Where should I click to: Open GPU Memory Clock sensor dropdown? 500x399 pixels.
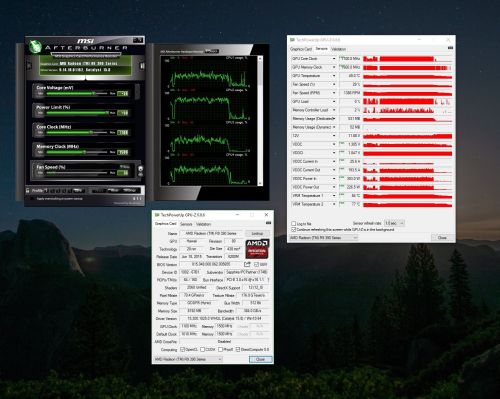click(x=334, y=67)
